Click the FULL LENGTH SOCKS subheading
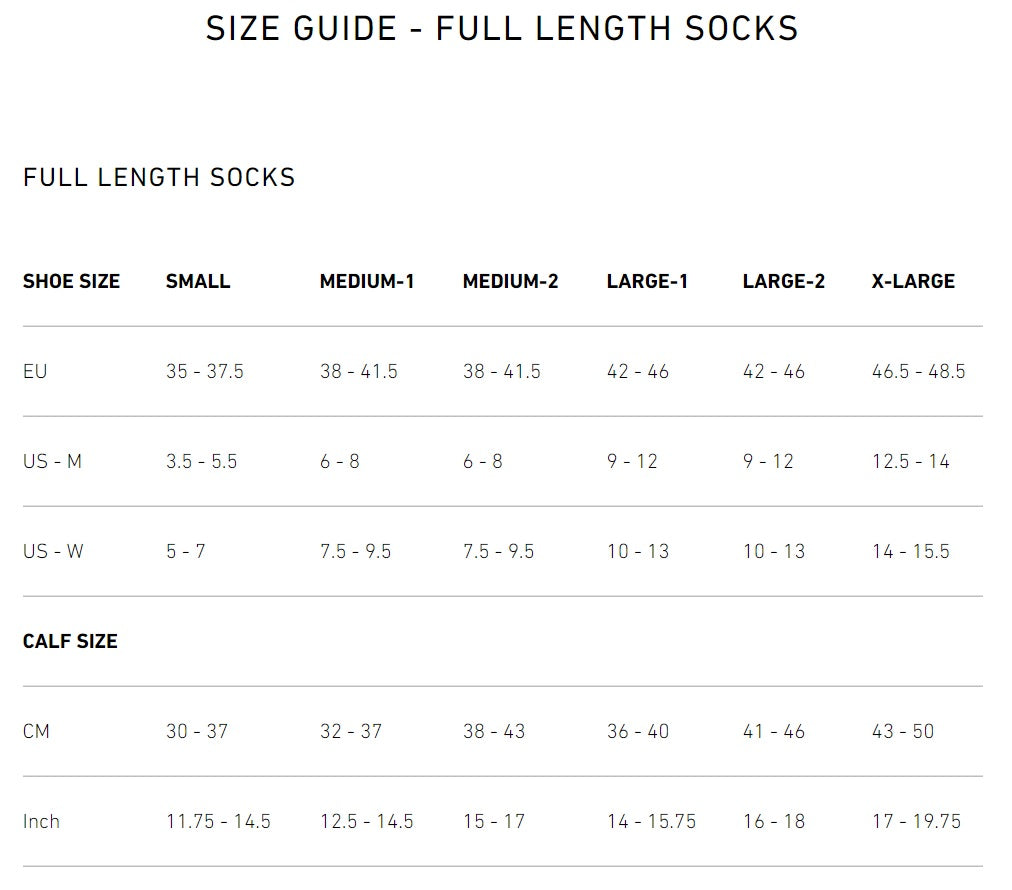The width and height of the screenshot is (1012, 890). click(x=159, y=178)
